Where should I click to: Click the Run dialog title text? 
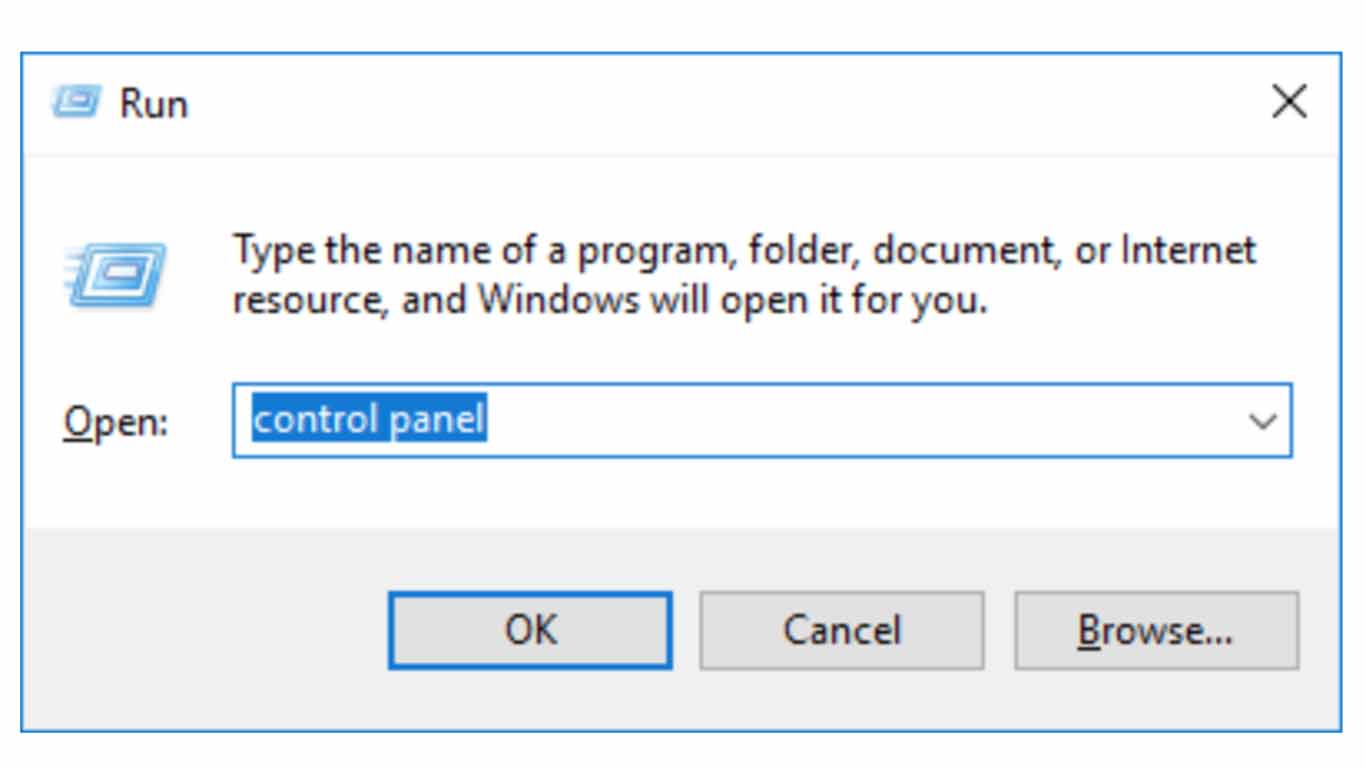click(155, 101)
